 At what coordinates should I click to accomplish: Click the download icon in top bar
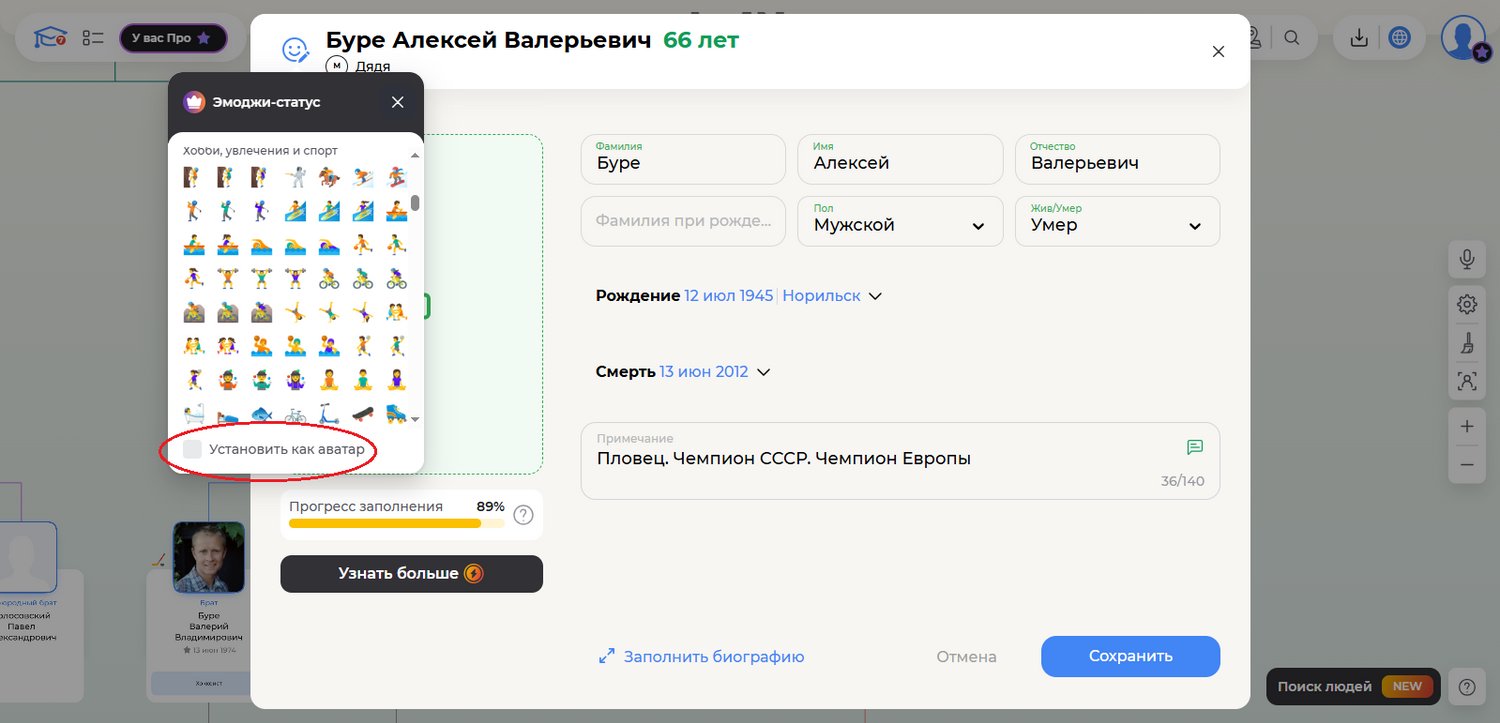[1359, 38]
